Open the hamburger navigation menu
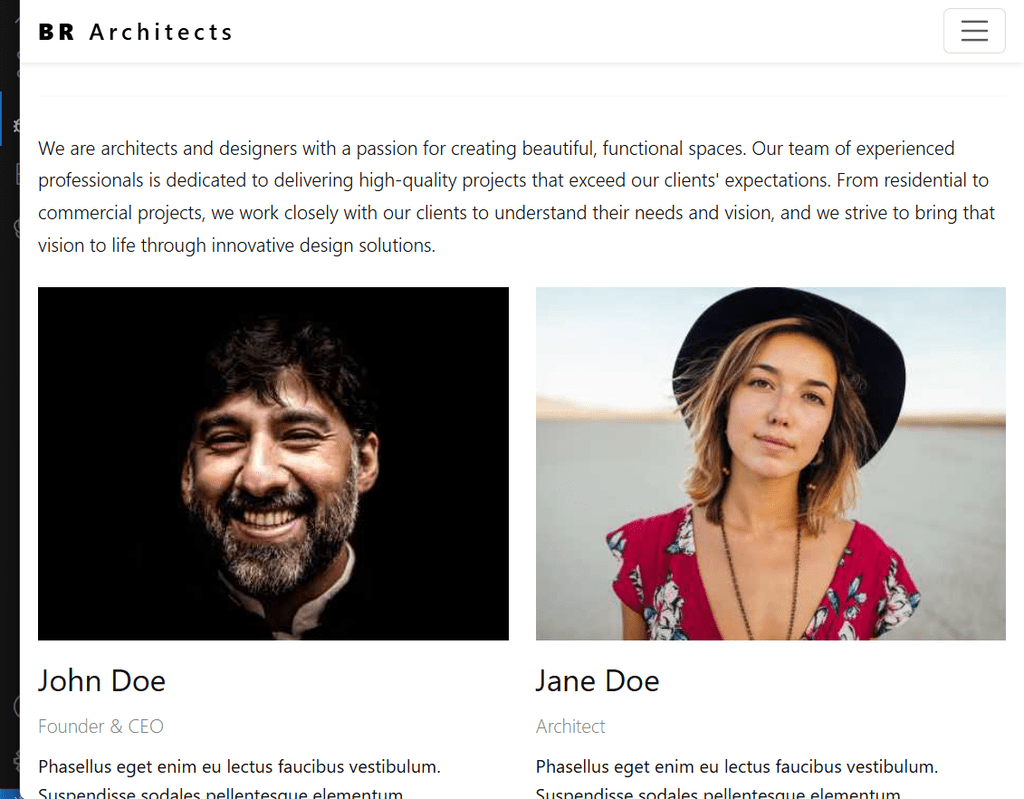Viewport: 1024px width, 799px height. pyautogui.click(x=974, y=31)
